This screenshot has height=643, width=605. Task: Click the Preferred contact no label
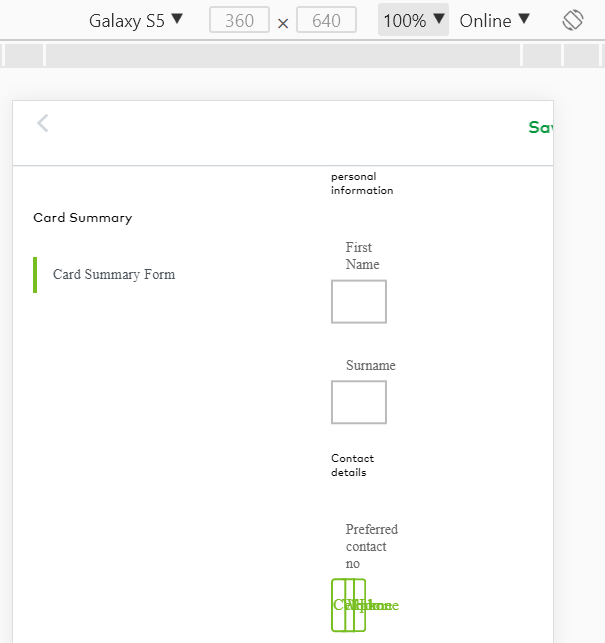371,546
